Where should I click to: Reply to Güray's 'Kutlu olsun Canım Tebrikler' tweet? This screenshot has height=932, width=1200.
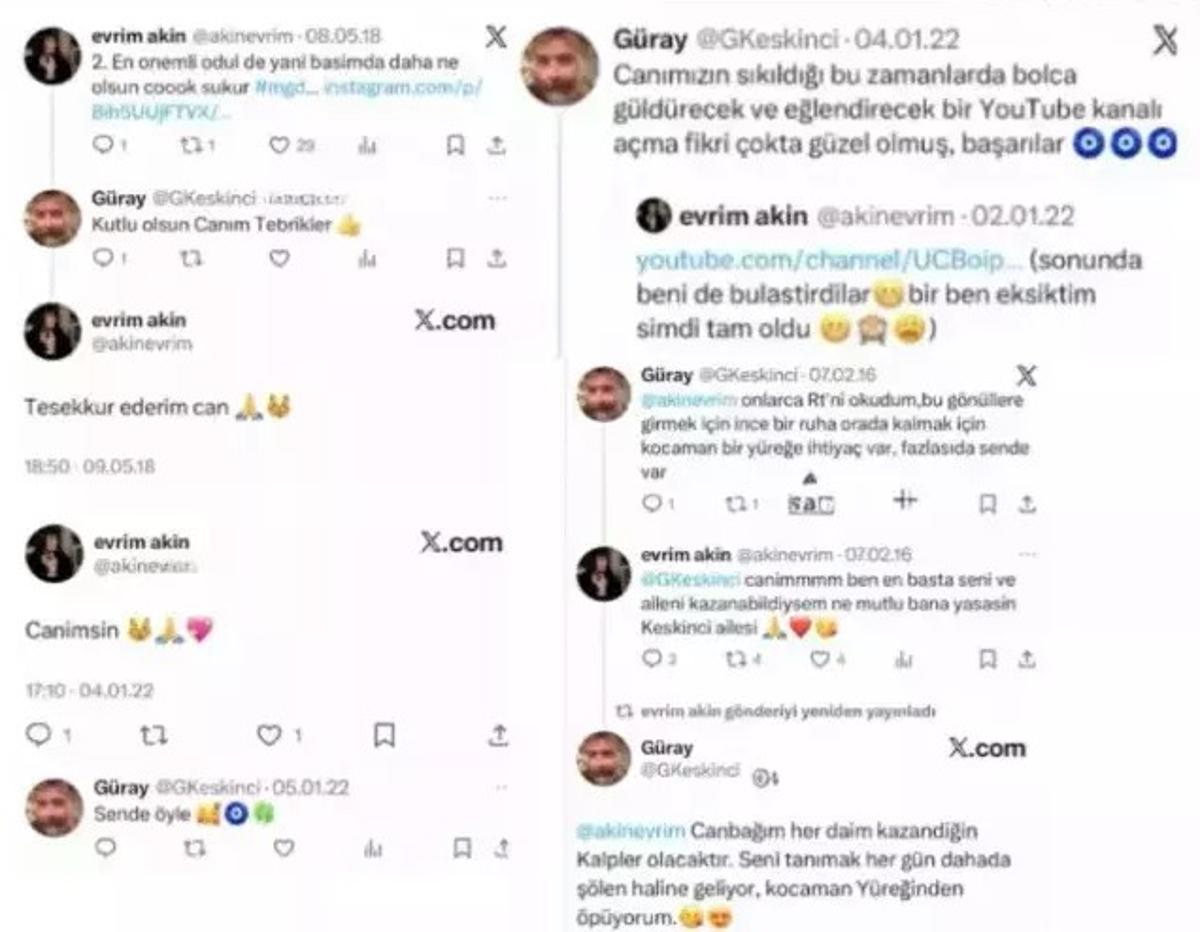pyautogui.click(x=103, y=259)
